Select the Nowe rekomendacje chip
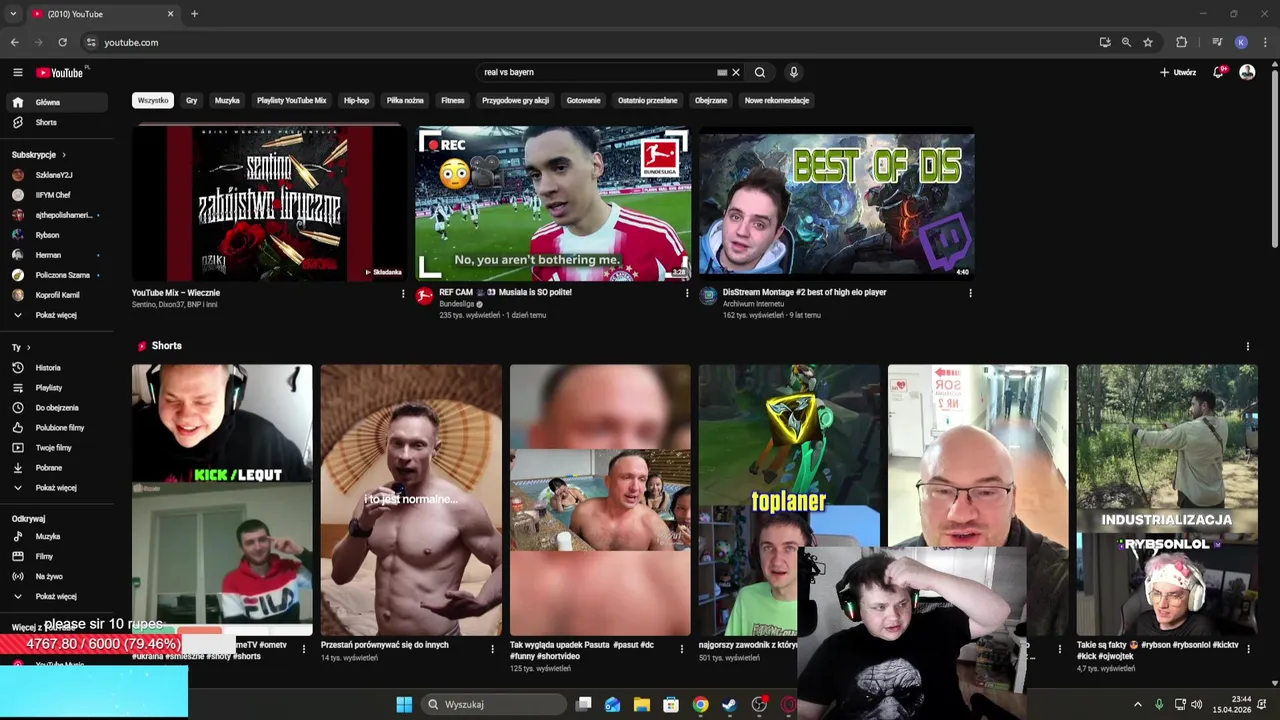This screenshot has width=1280, height=720. click(x=777, y=100)
